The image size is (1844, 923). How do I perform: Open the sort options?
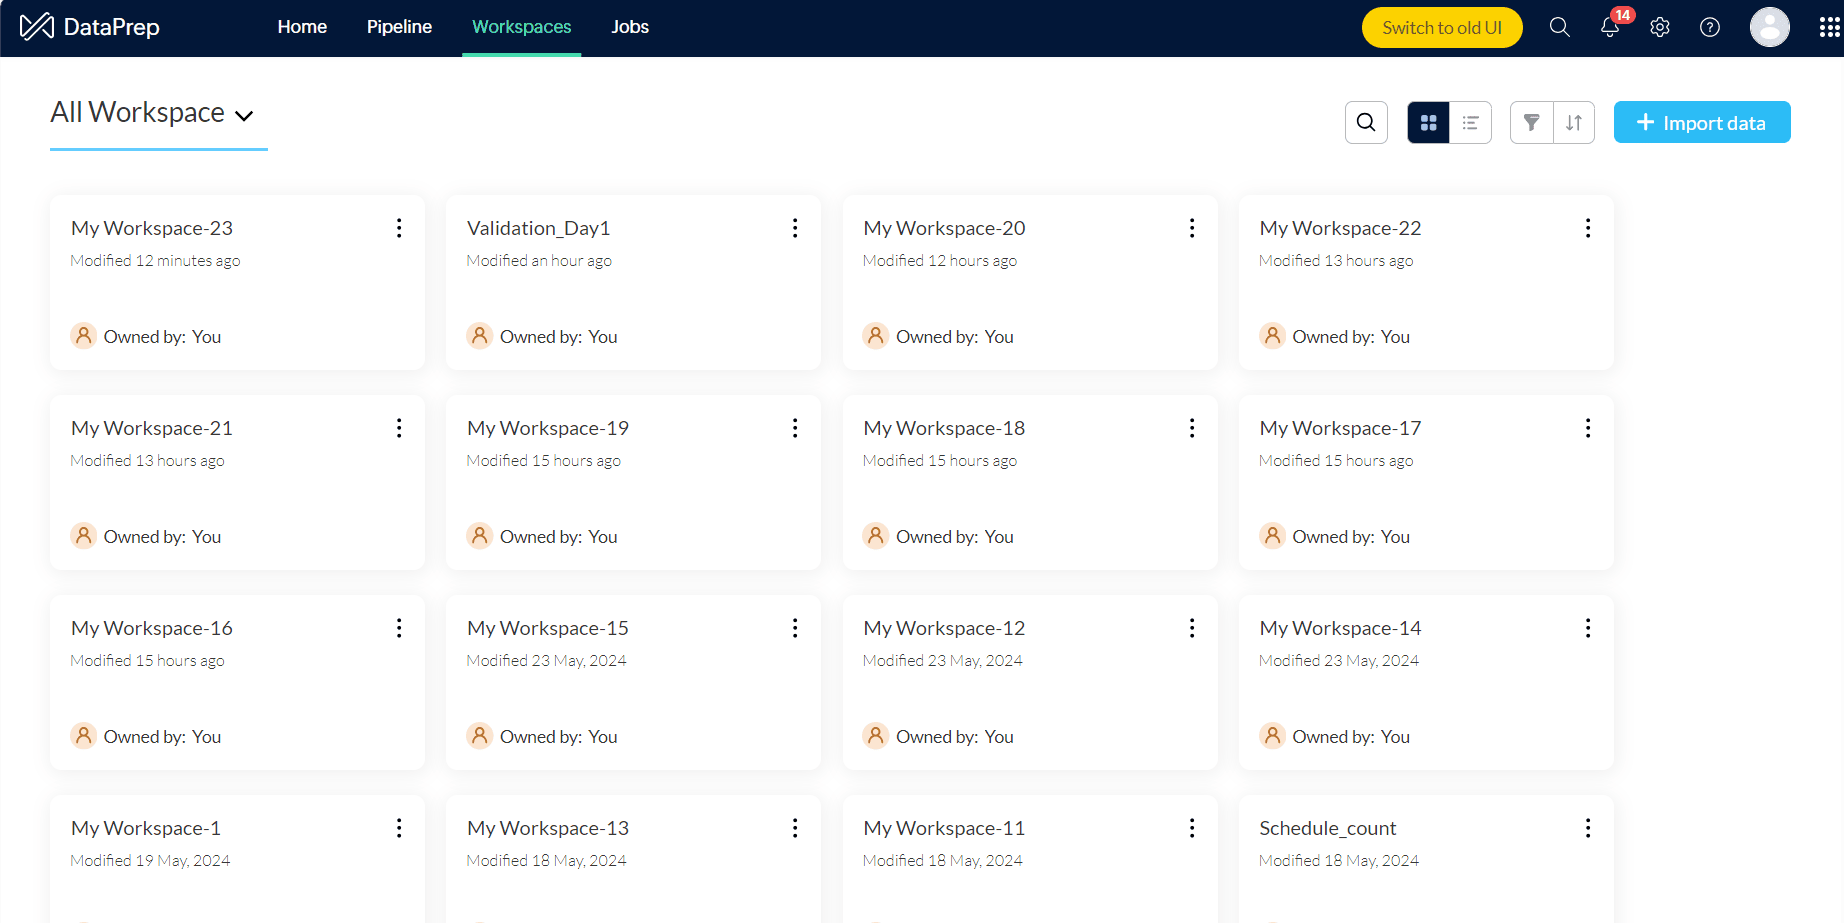tap(1574, 123)
